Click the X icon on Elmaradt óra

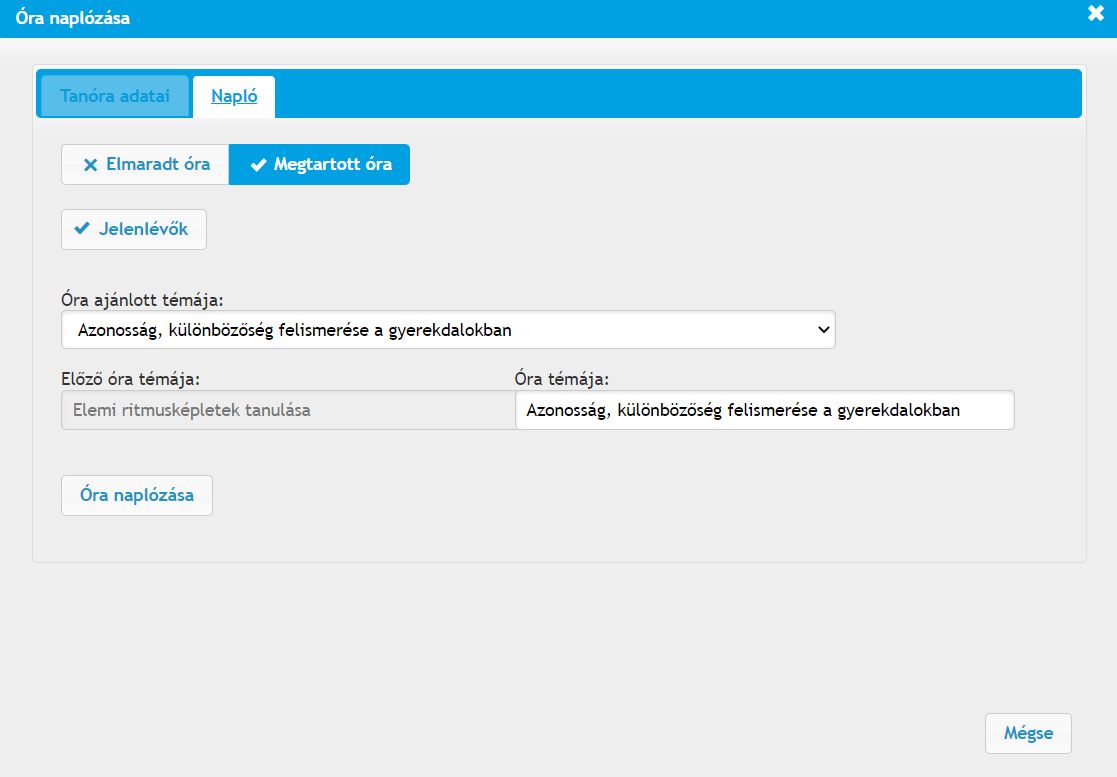(90, 165)
